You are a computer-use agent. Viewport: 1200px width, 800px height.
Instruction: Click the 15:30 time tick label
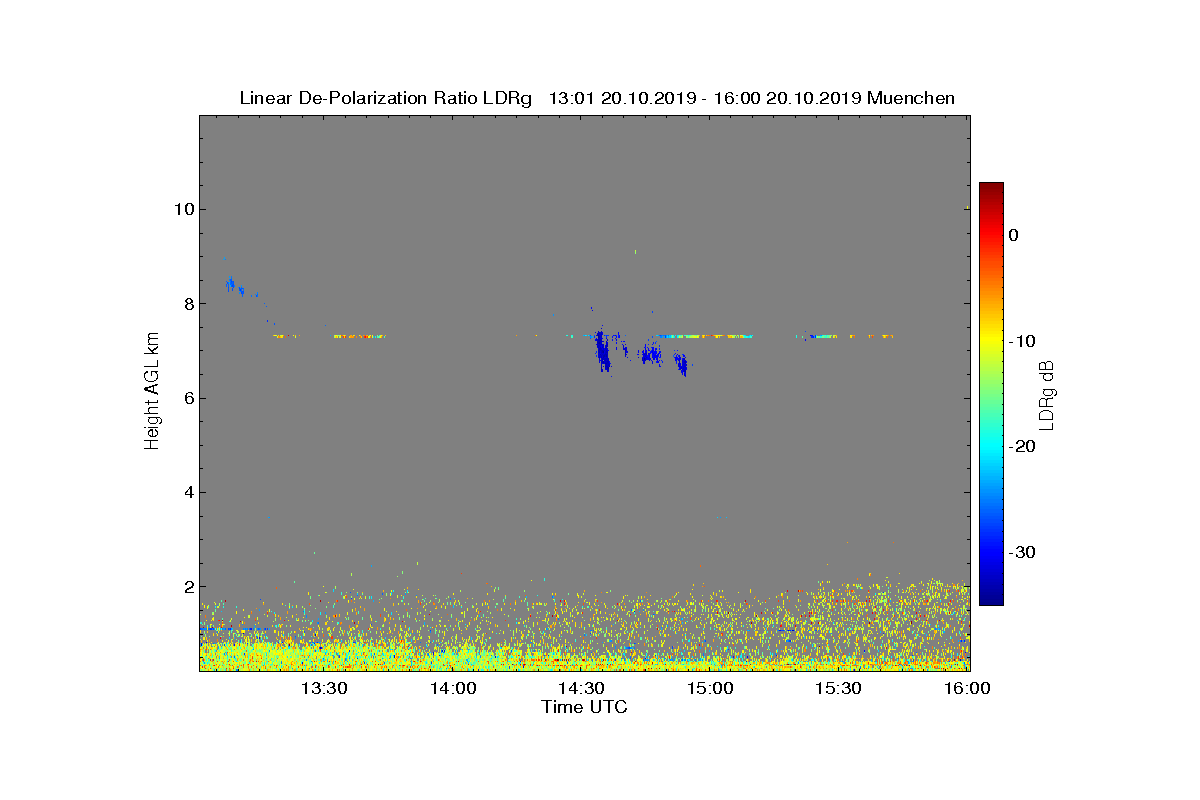pos(839,688)
